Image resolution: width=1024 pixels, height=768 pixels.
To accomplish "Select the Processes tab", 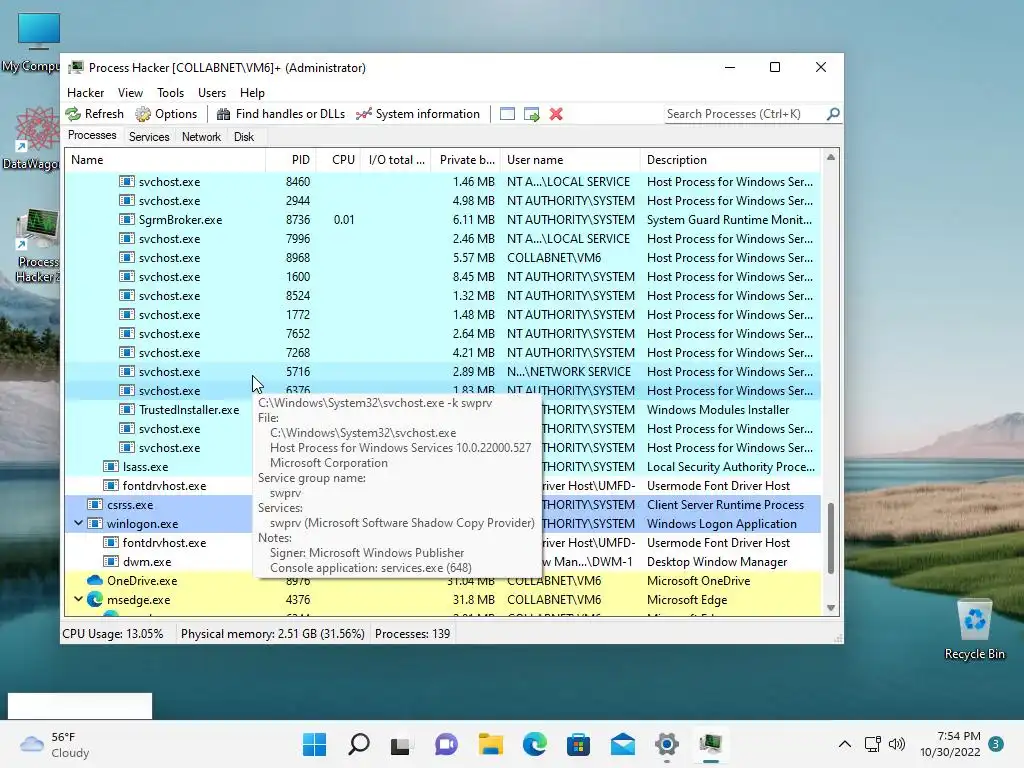I will click(92, 135).
